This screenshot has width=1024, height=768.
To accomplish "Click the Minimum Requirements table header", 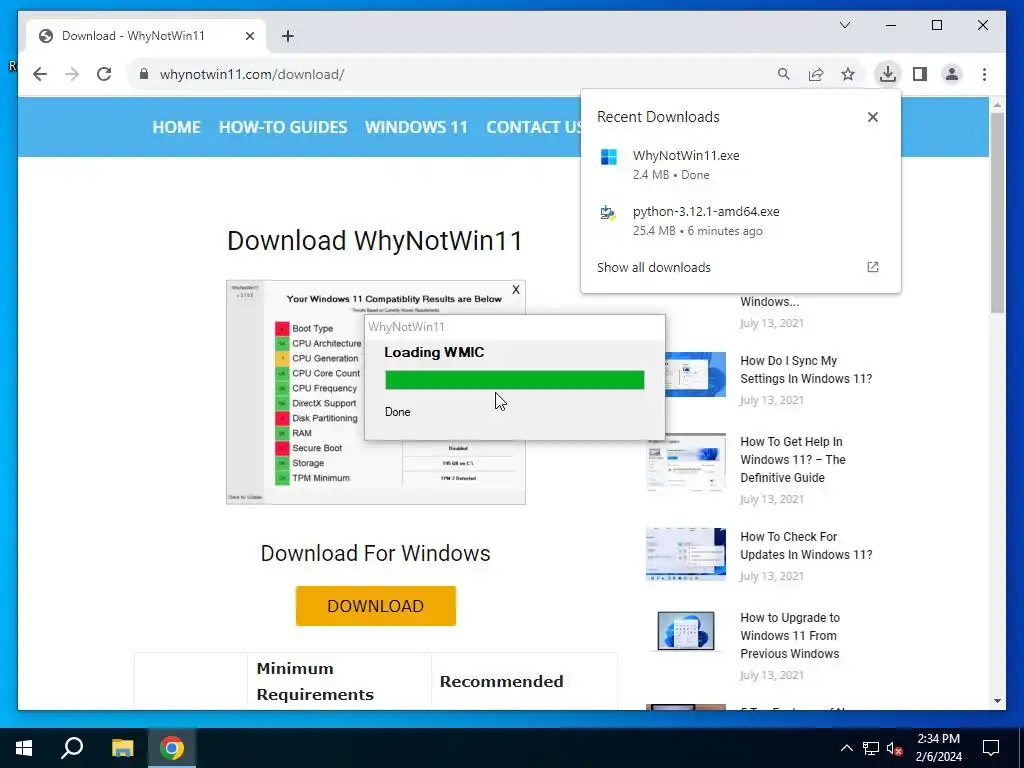I will [315, 681].
